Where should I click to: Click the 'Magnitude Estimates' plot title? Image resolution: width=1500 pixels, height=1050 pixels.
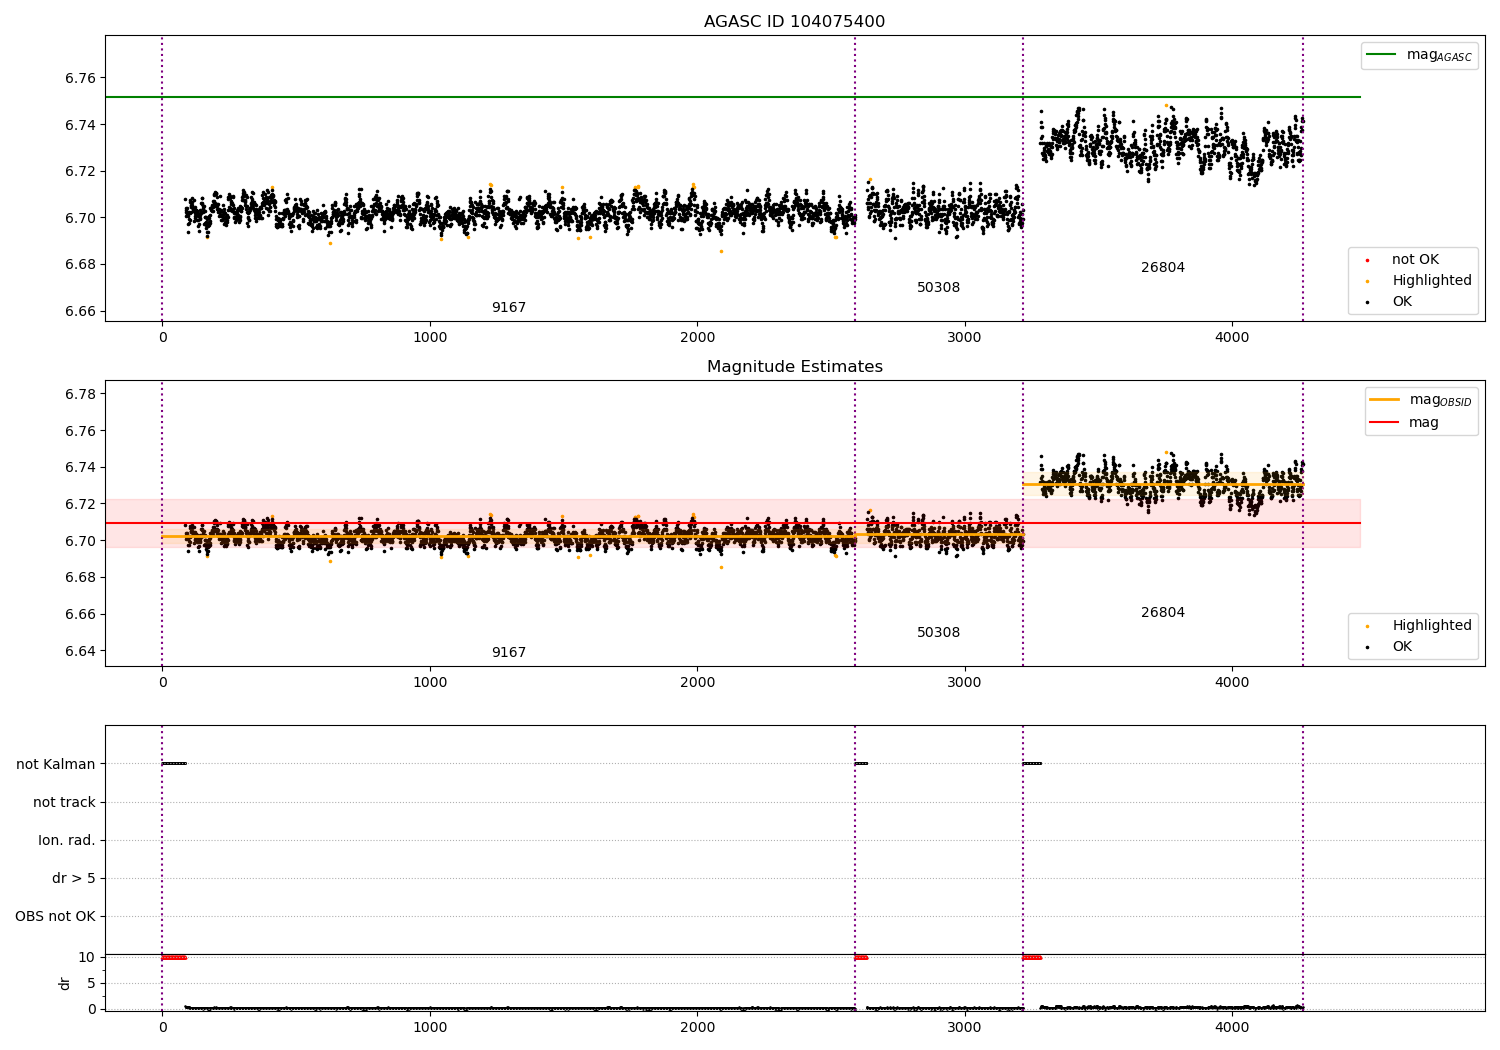click(x=794, y=367)
